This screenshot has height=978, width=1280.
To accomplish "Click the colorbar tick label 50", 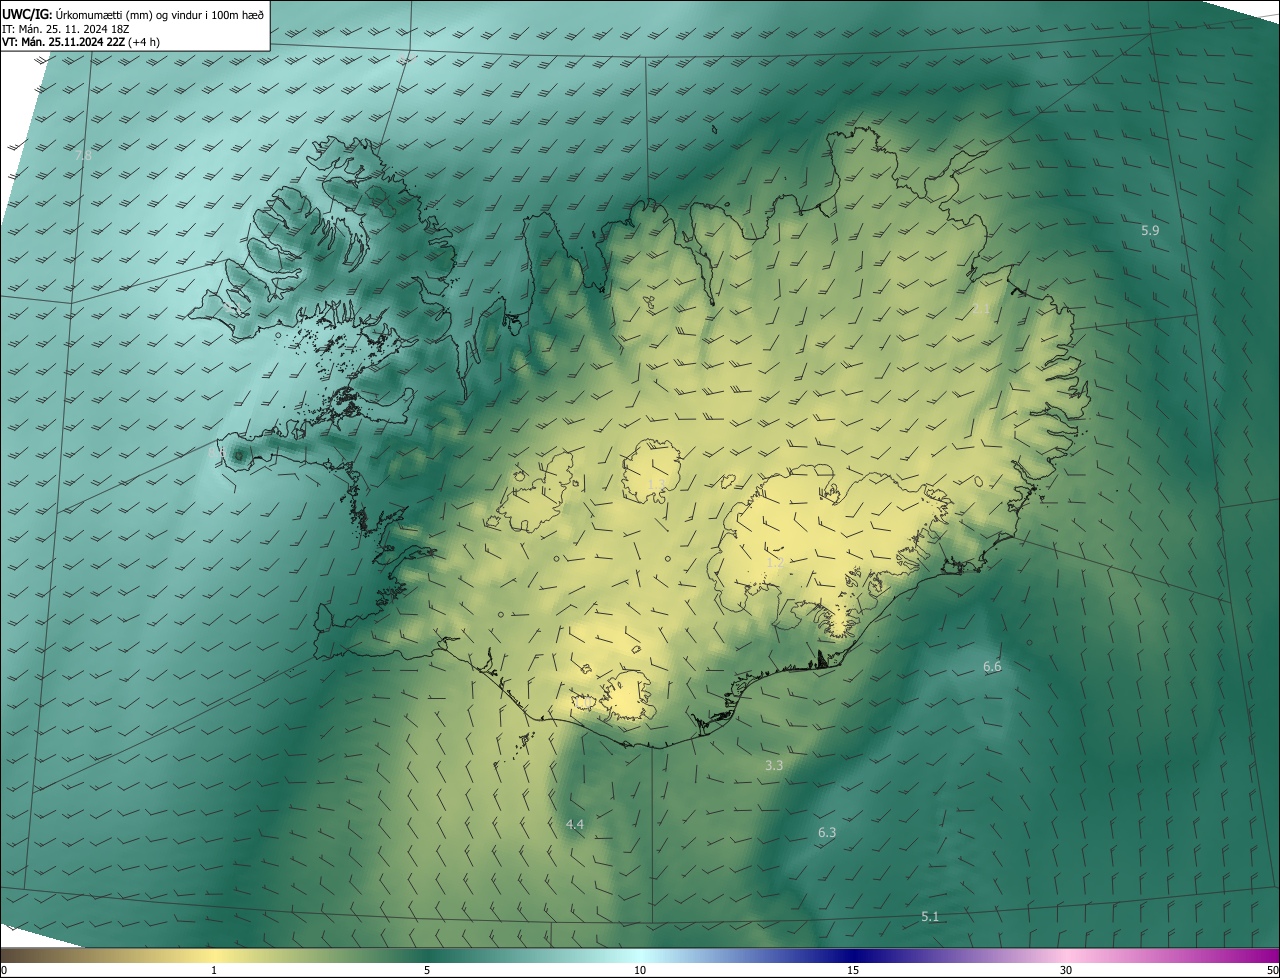I will point(1272,970).
